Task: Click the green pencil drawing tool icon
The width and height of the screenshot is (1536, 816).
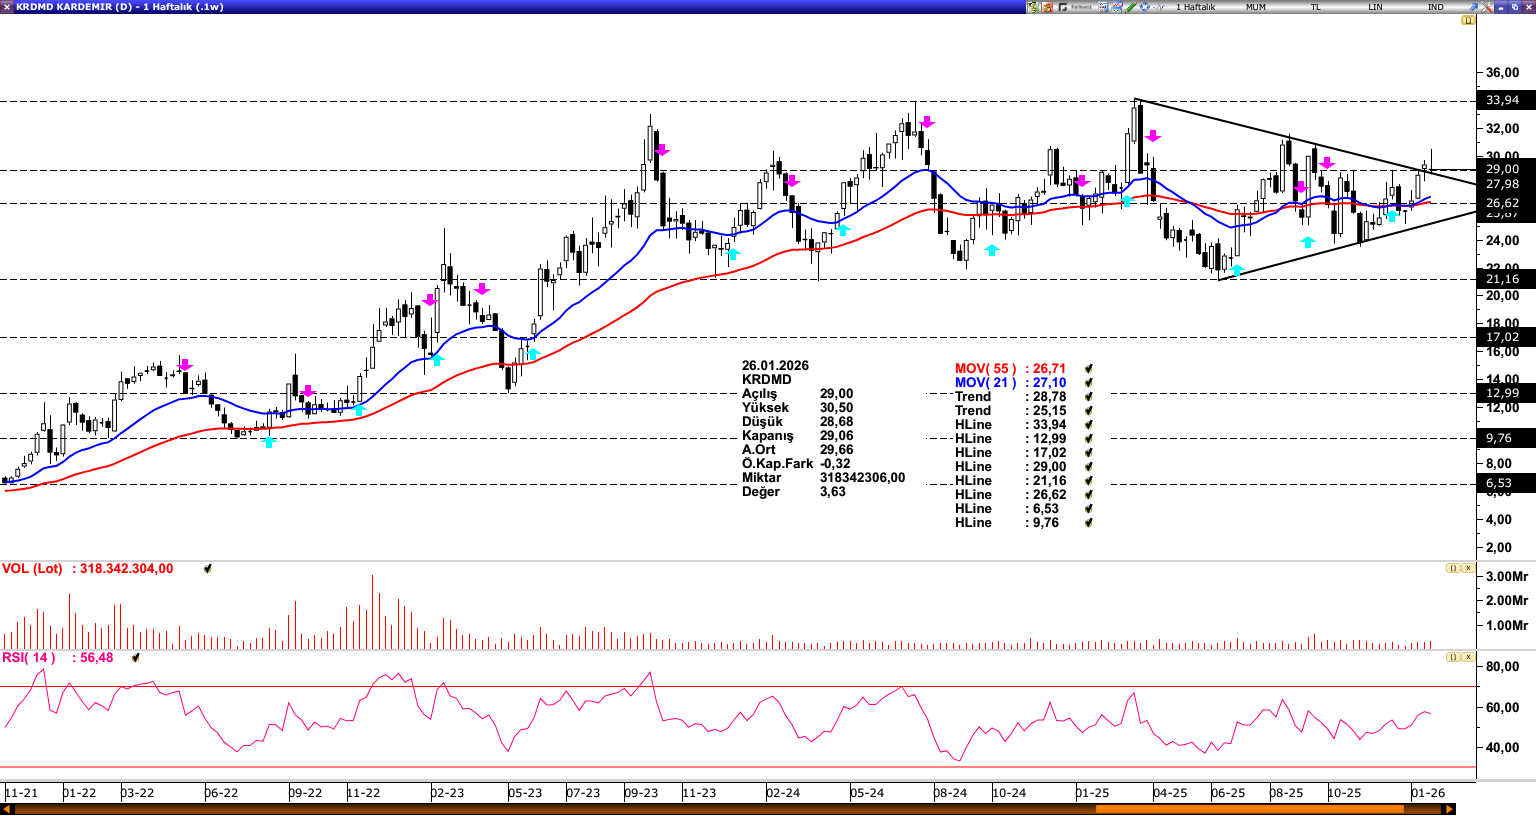Action: pyautogui.click(x=1131, y=7)
